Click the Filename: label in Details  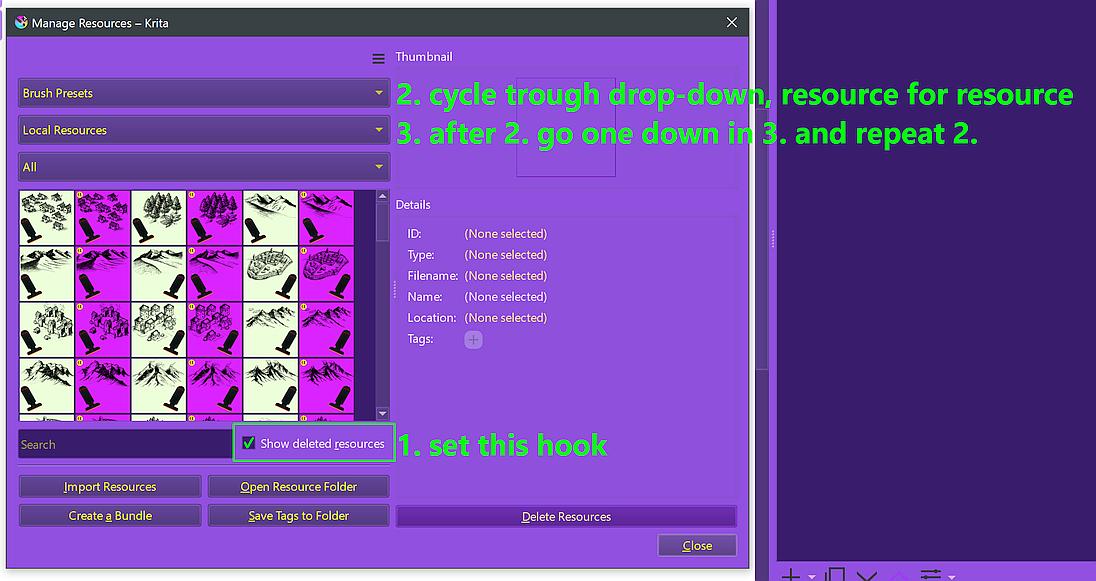click(433, 275)
